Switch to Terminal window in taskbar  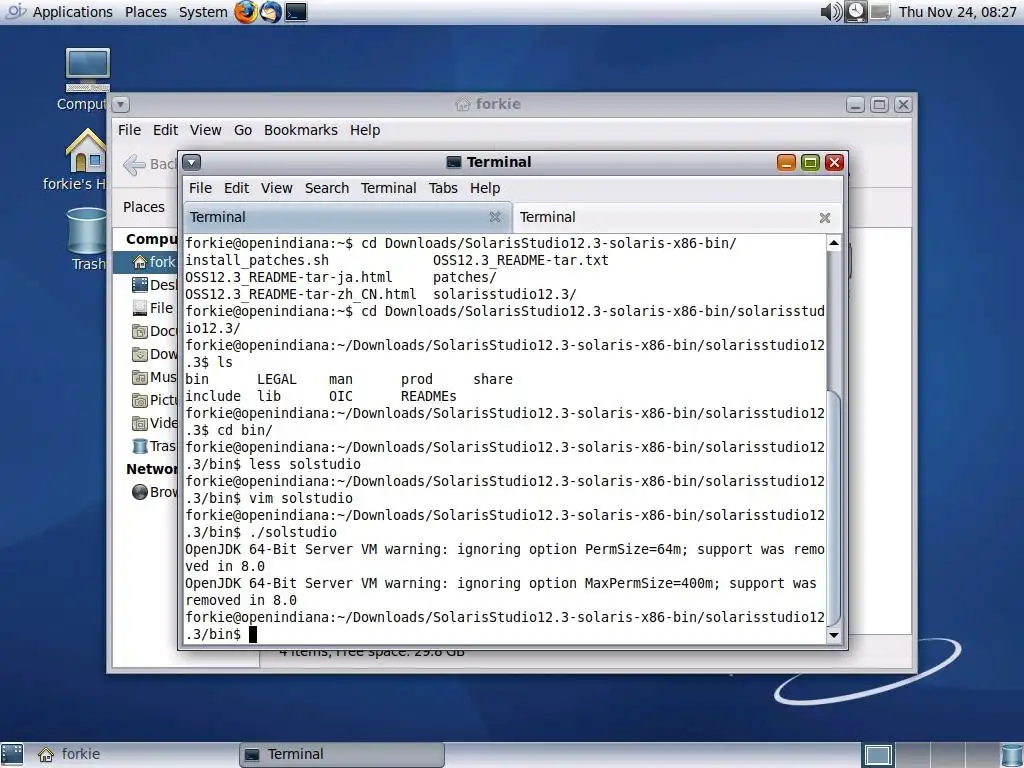(342, 754)
